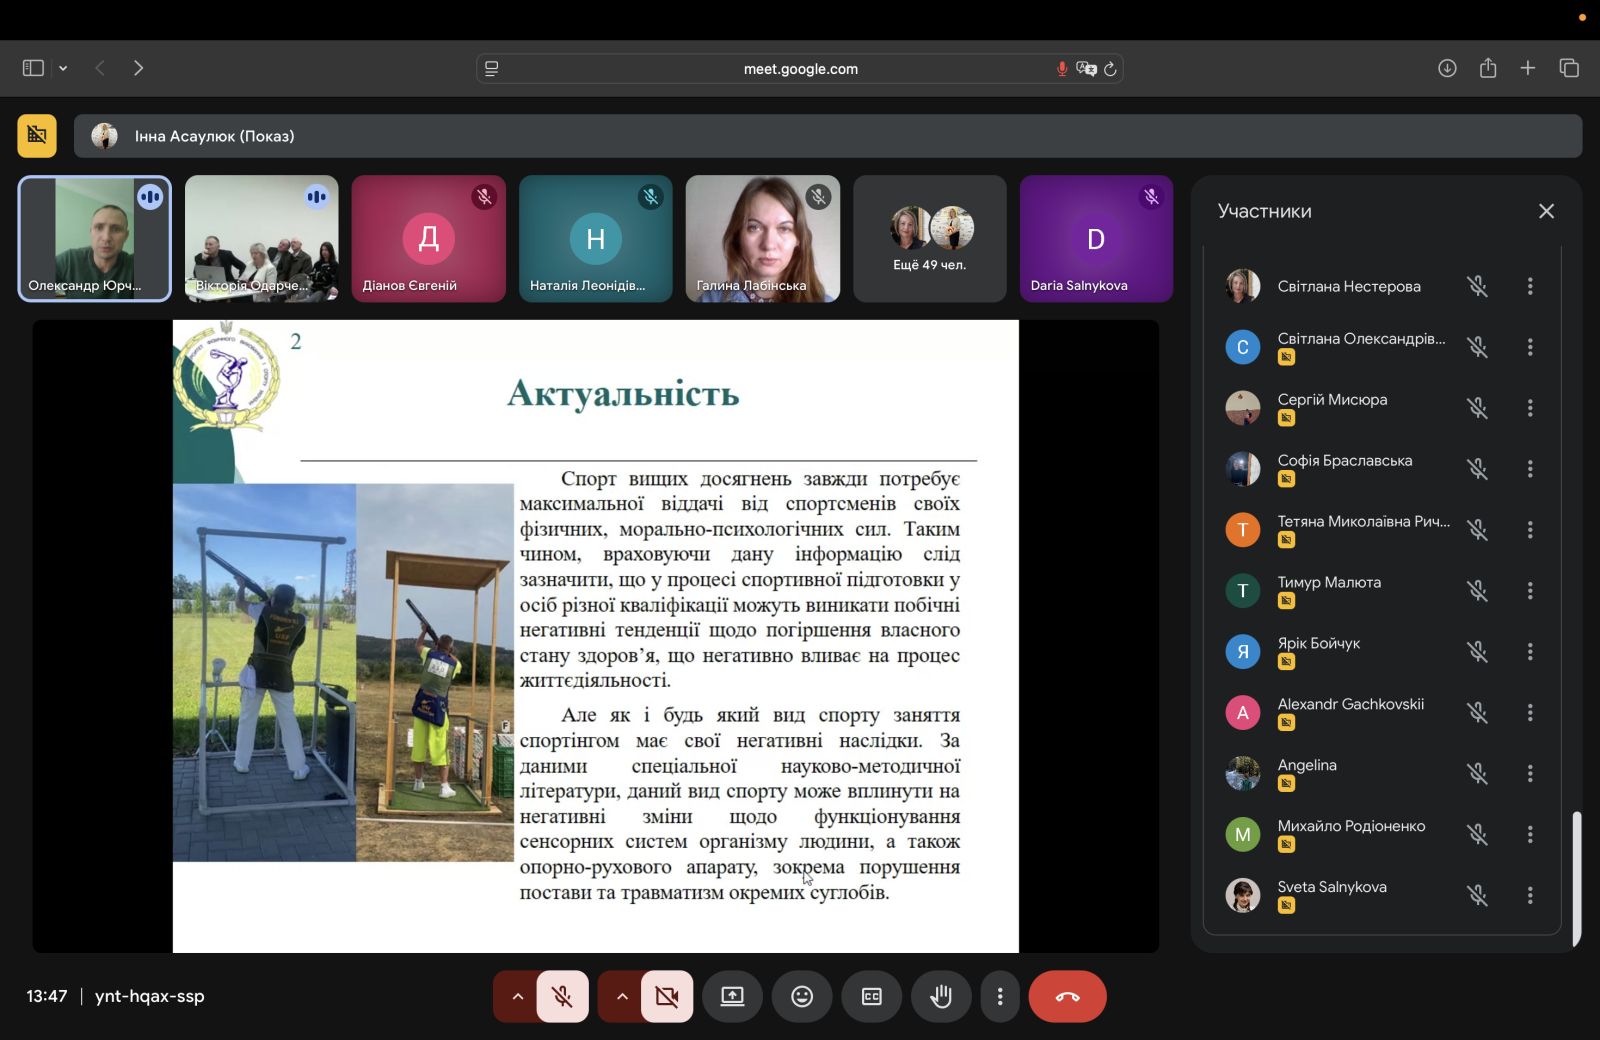1600x1040 pixels.
Task: Close the Участники panel
Action: point(1546,211)
